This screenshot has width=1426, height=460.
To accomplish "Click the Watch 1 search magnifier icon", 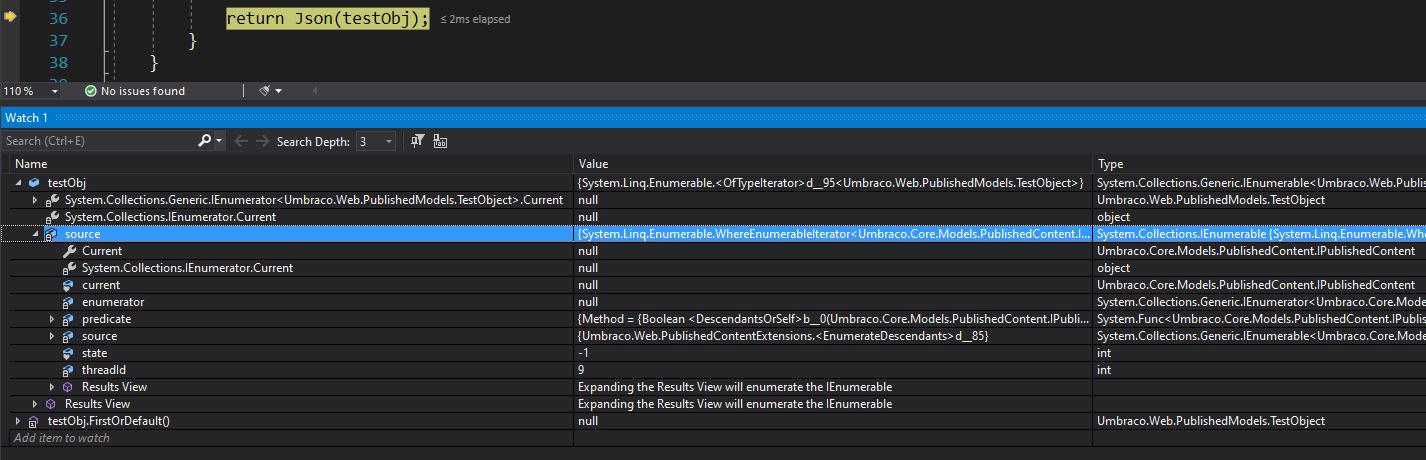I will [205, 141].
